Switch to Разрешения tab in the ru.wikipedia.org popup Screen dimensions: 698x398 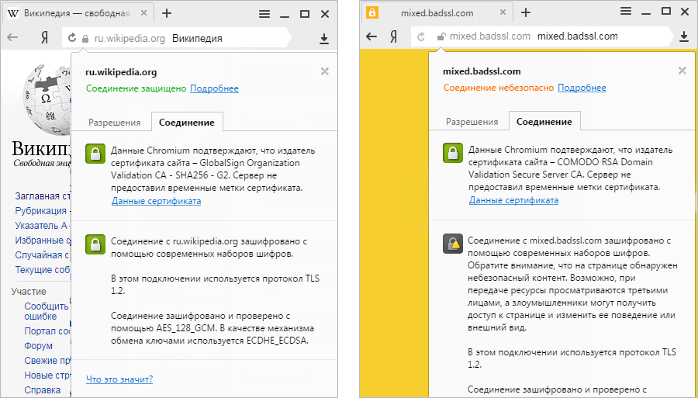[114, 122]
